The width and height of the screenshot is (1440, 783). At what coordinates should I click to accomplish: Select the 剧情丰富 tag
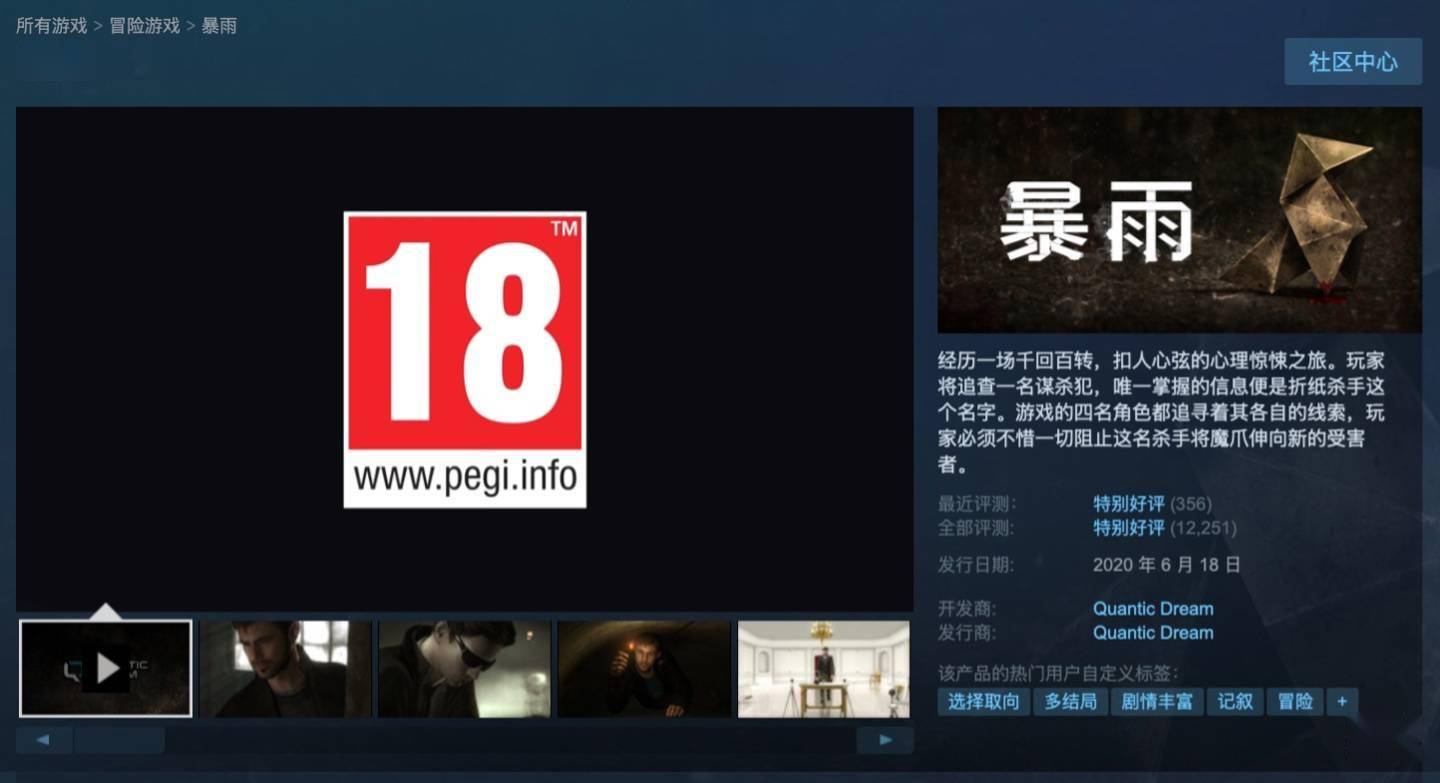pyautogui.click(x=1157, y=701)
